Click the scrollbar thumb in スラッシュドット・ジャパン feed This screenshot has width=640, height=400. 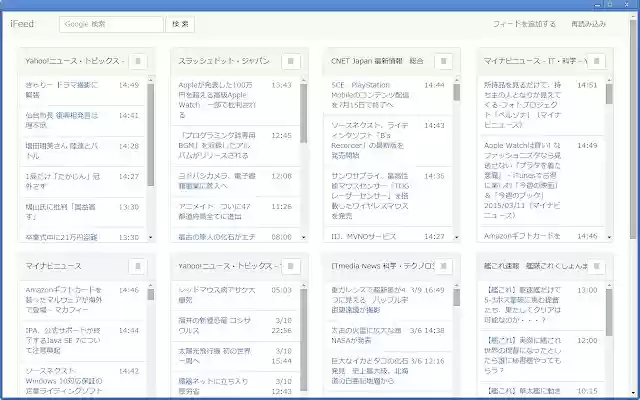click(x=303, y=113)
